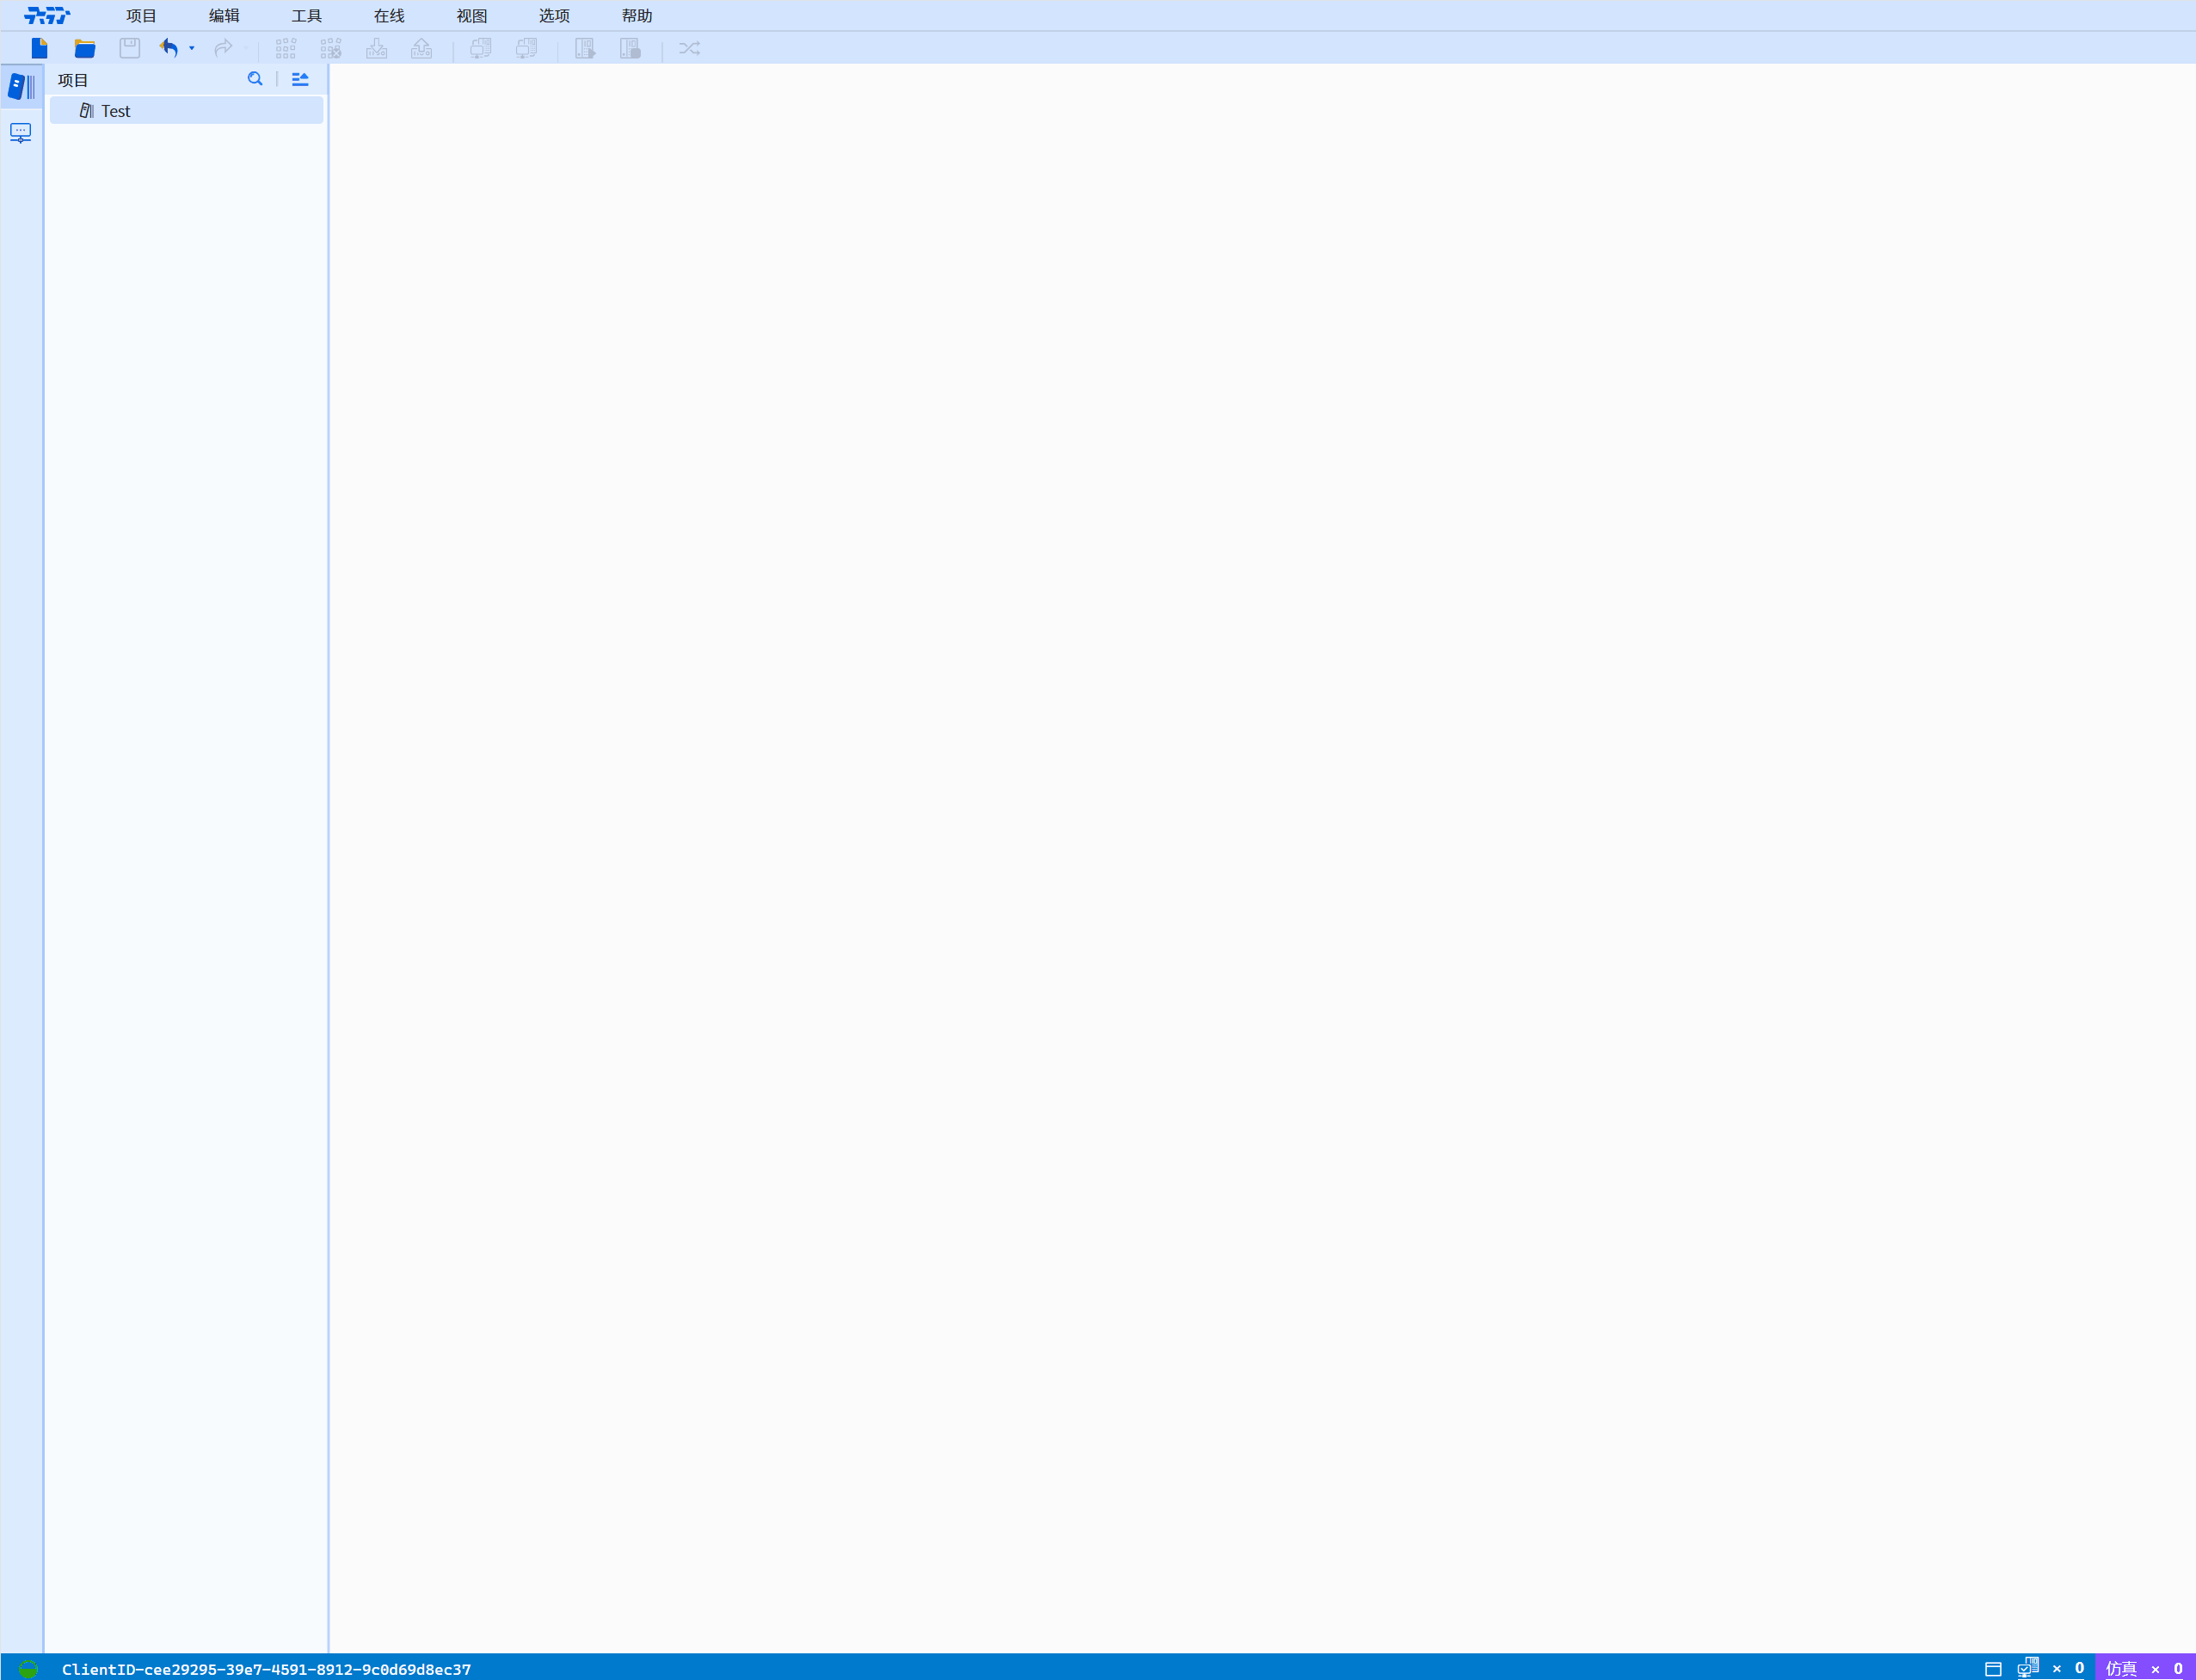Switch to the communication panel sidebar icon
The width and height of the screenshot is (2196, 1680).
tap(21, 133)
